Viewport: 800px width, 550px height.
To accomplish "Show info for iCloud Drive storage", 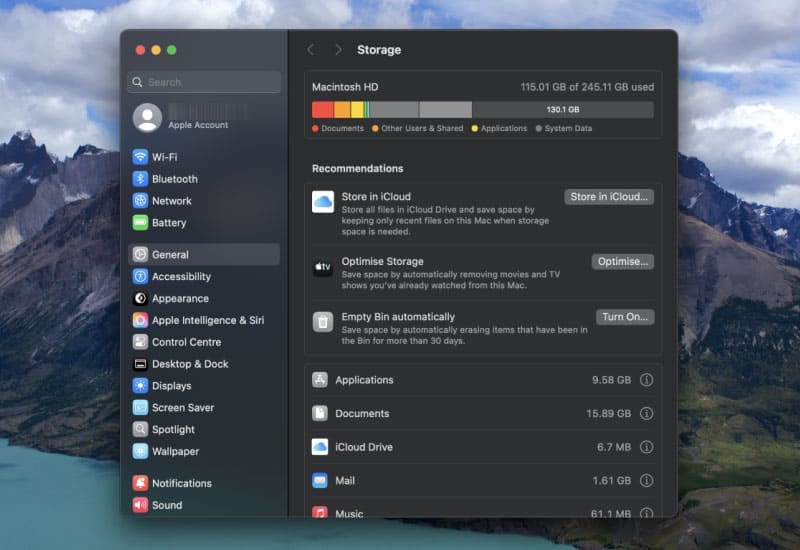I will click(646, 447).
